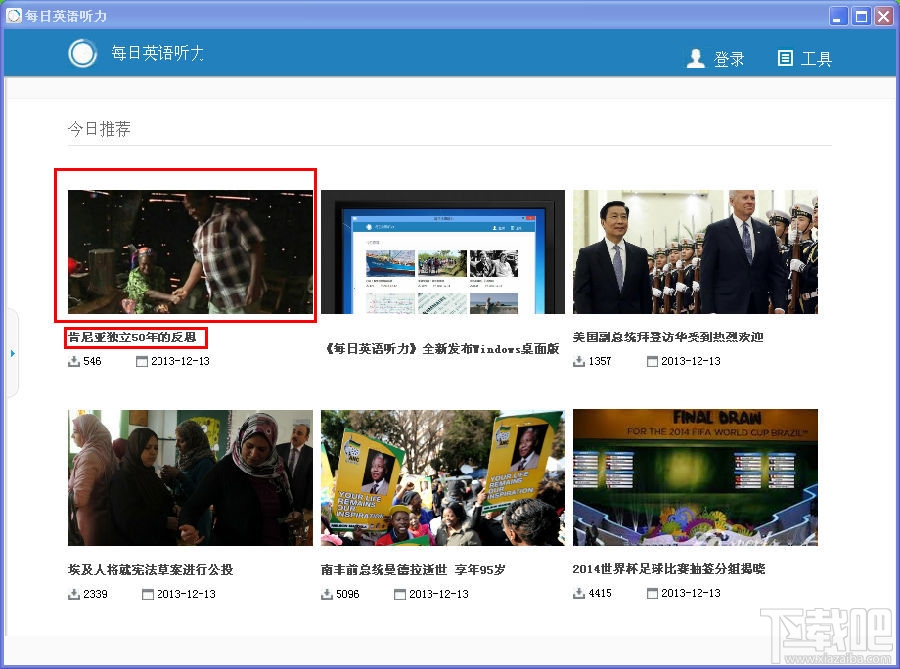
Task: Click the 今日推荐 section heading
Action: coord(99,129)
